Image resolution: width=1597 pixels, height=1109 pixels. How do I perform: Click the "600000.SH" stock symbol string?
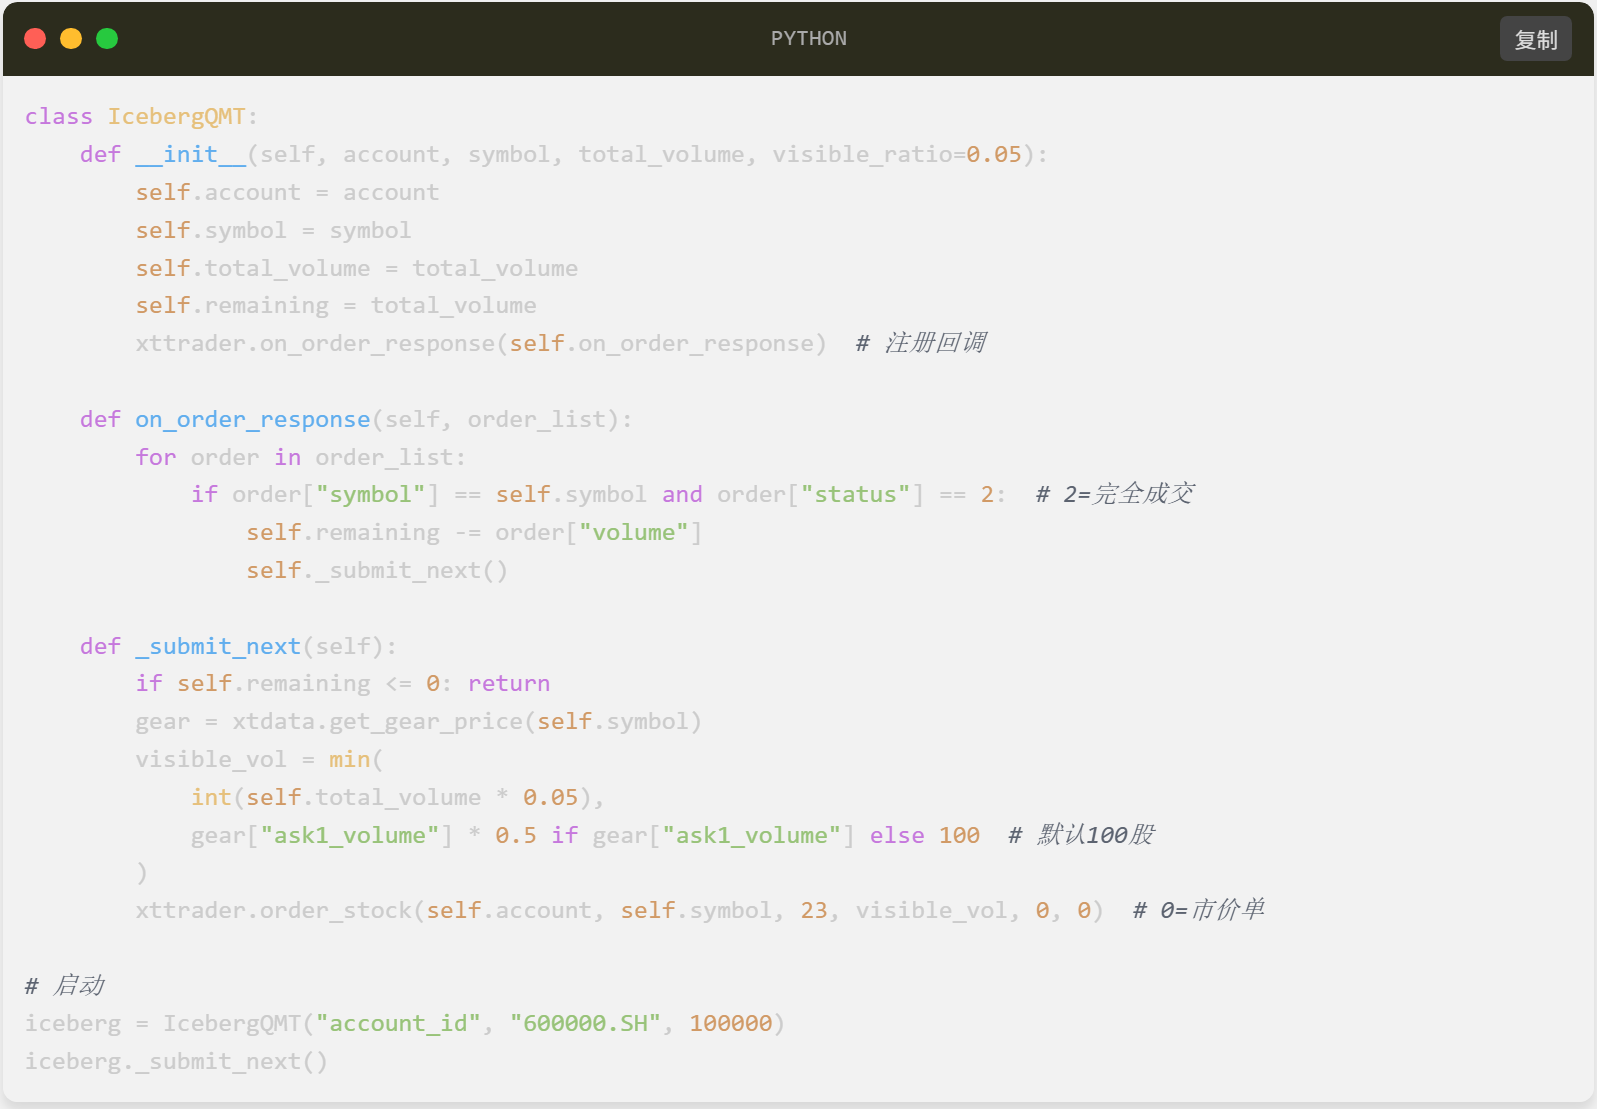(x=585, y=1024)
